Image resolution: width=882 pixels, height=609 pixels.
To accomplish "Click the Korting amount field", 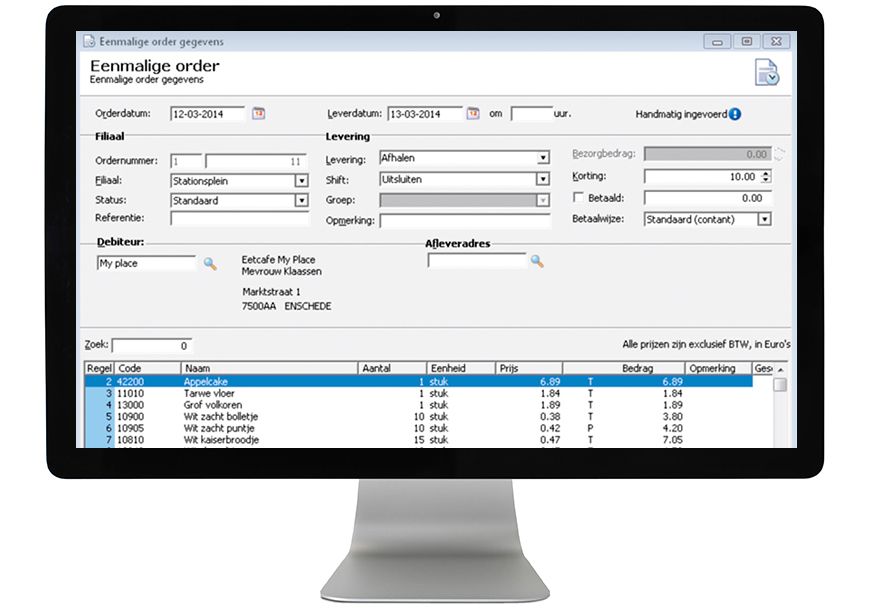I will 702,177.
